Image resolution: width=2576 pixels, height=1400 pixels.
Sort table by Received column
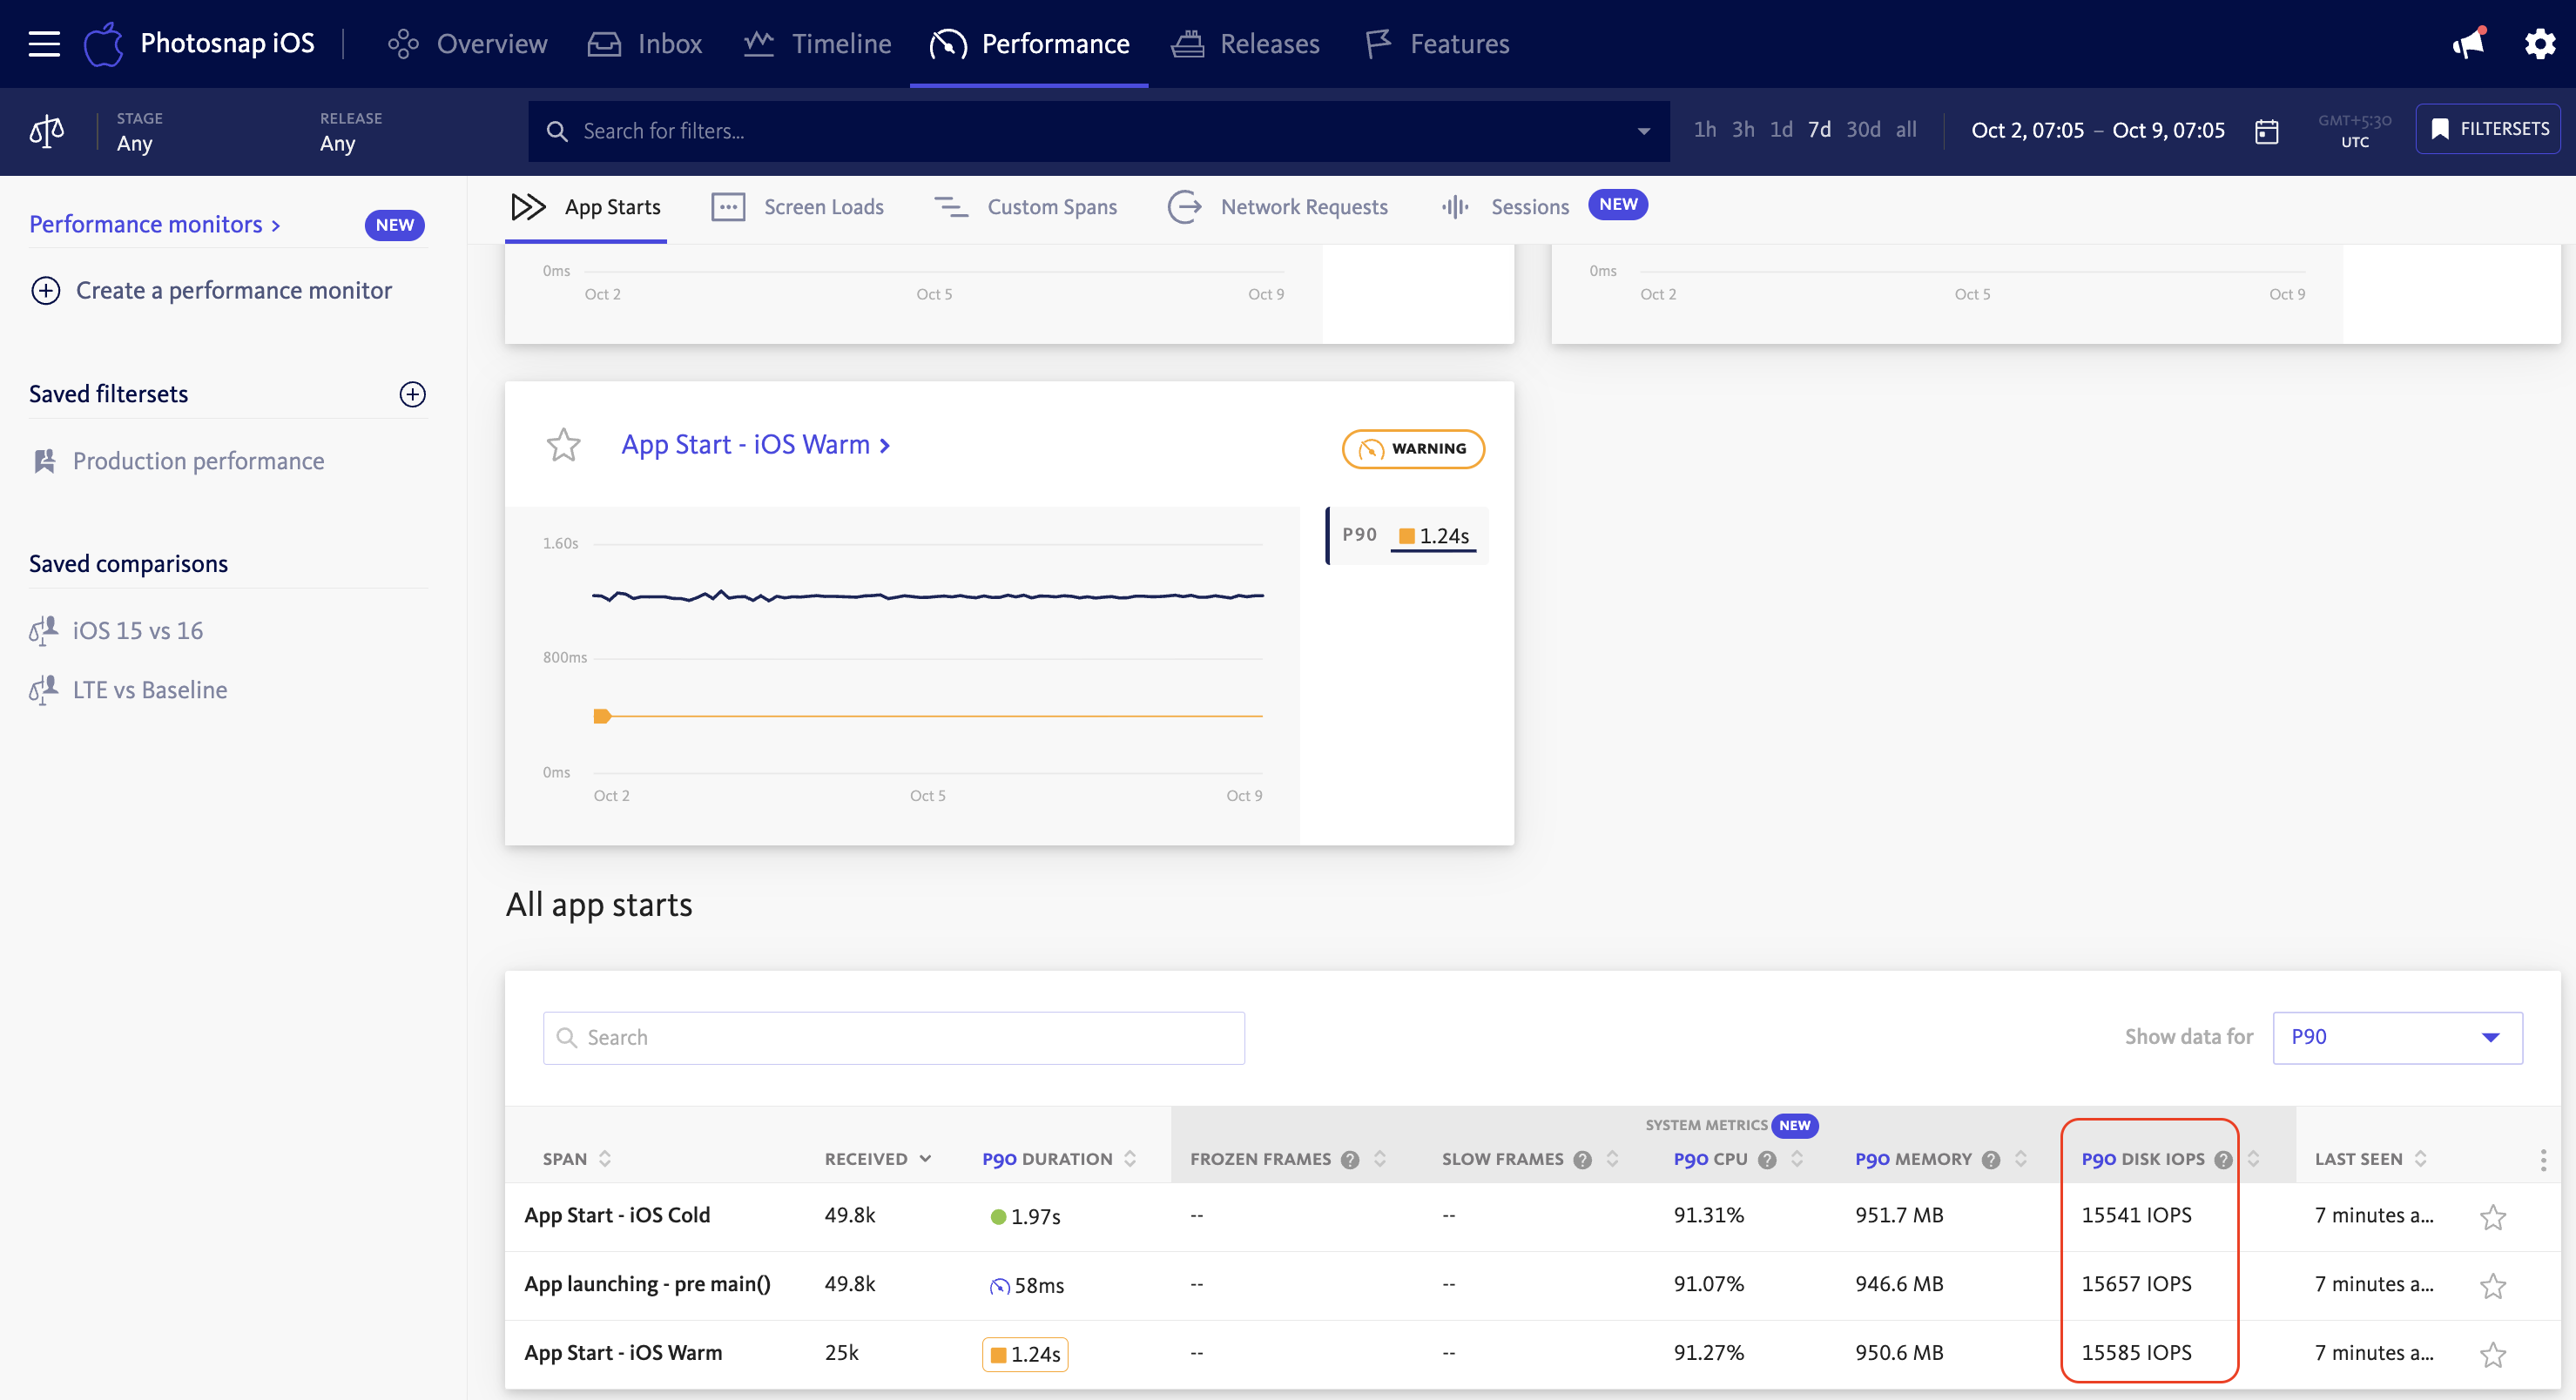pyautogui.click(x=877, y=1159)
